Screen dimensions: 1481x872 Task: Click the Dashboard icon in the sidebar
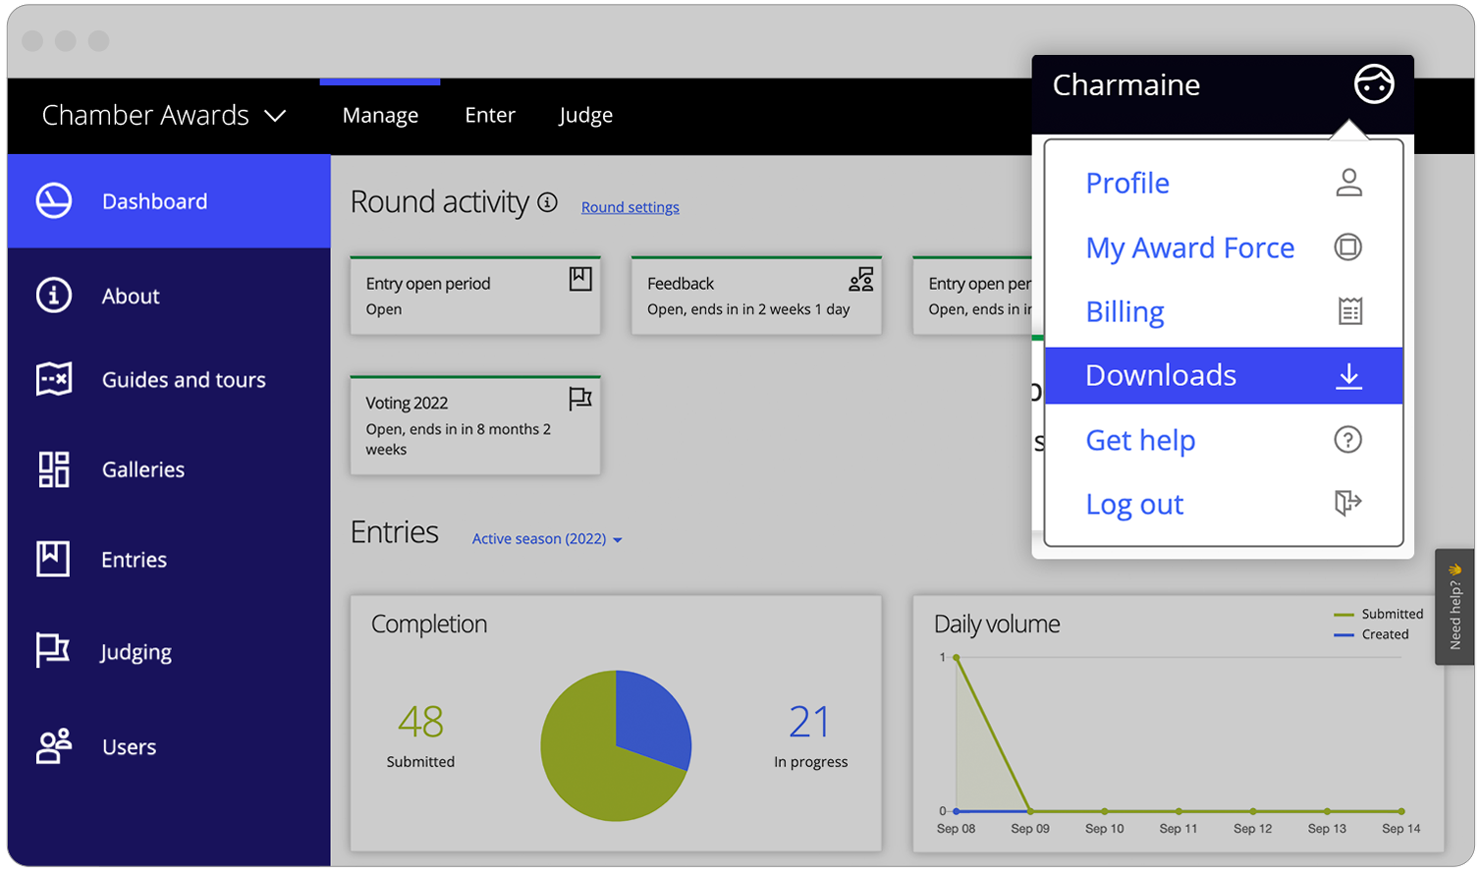(x=54, y=201)
